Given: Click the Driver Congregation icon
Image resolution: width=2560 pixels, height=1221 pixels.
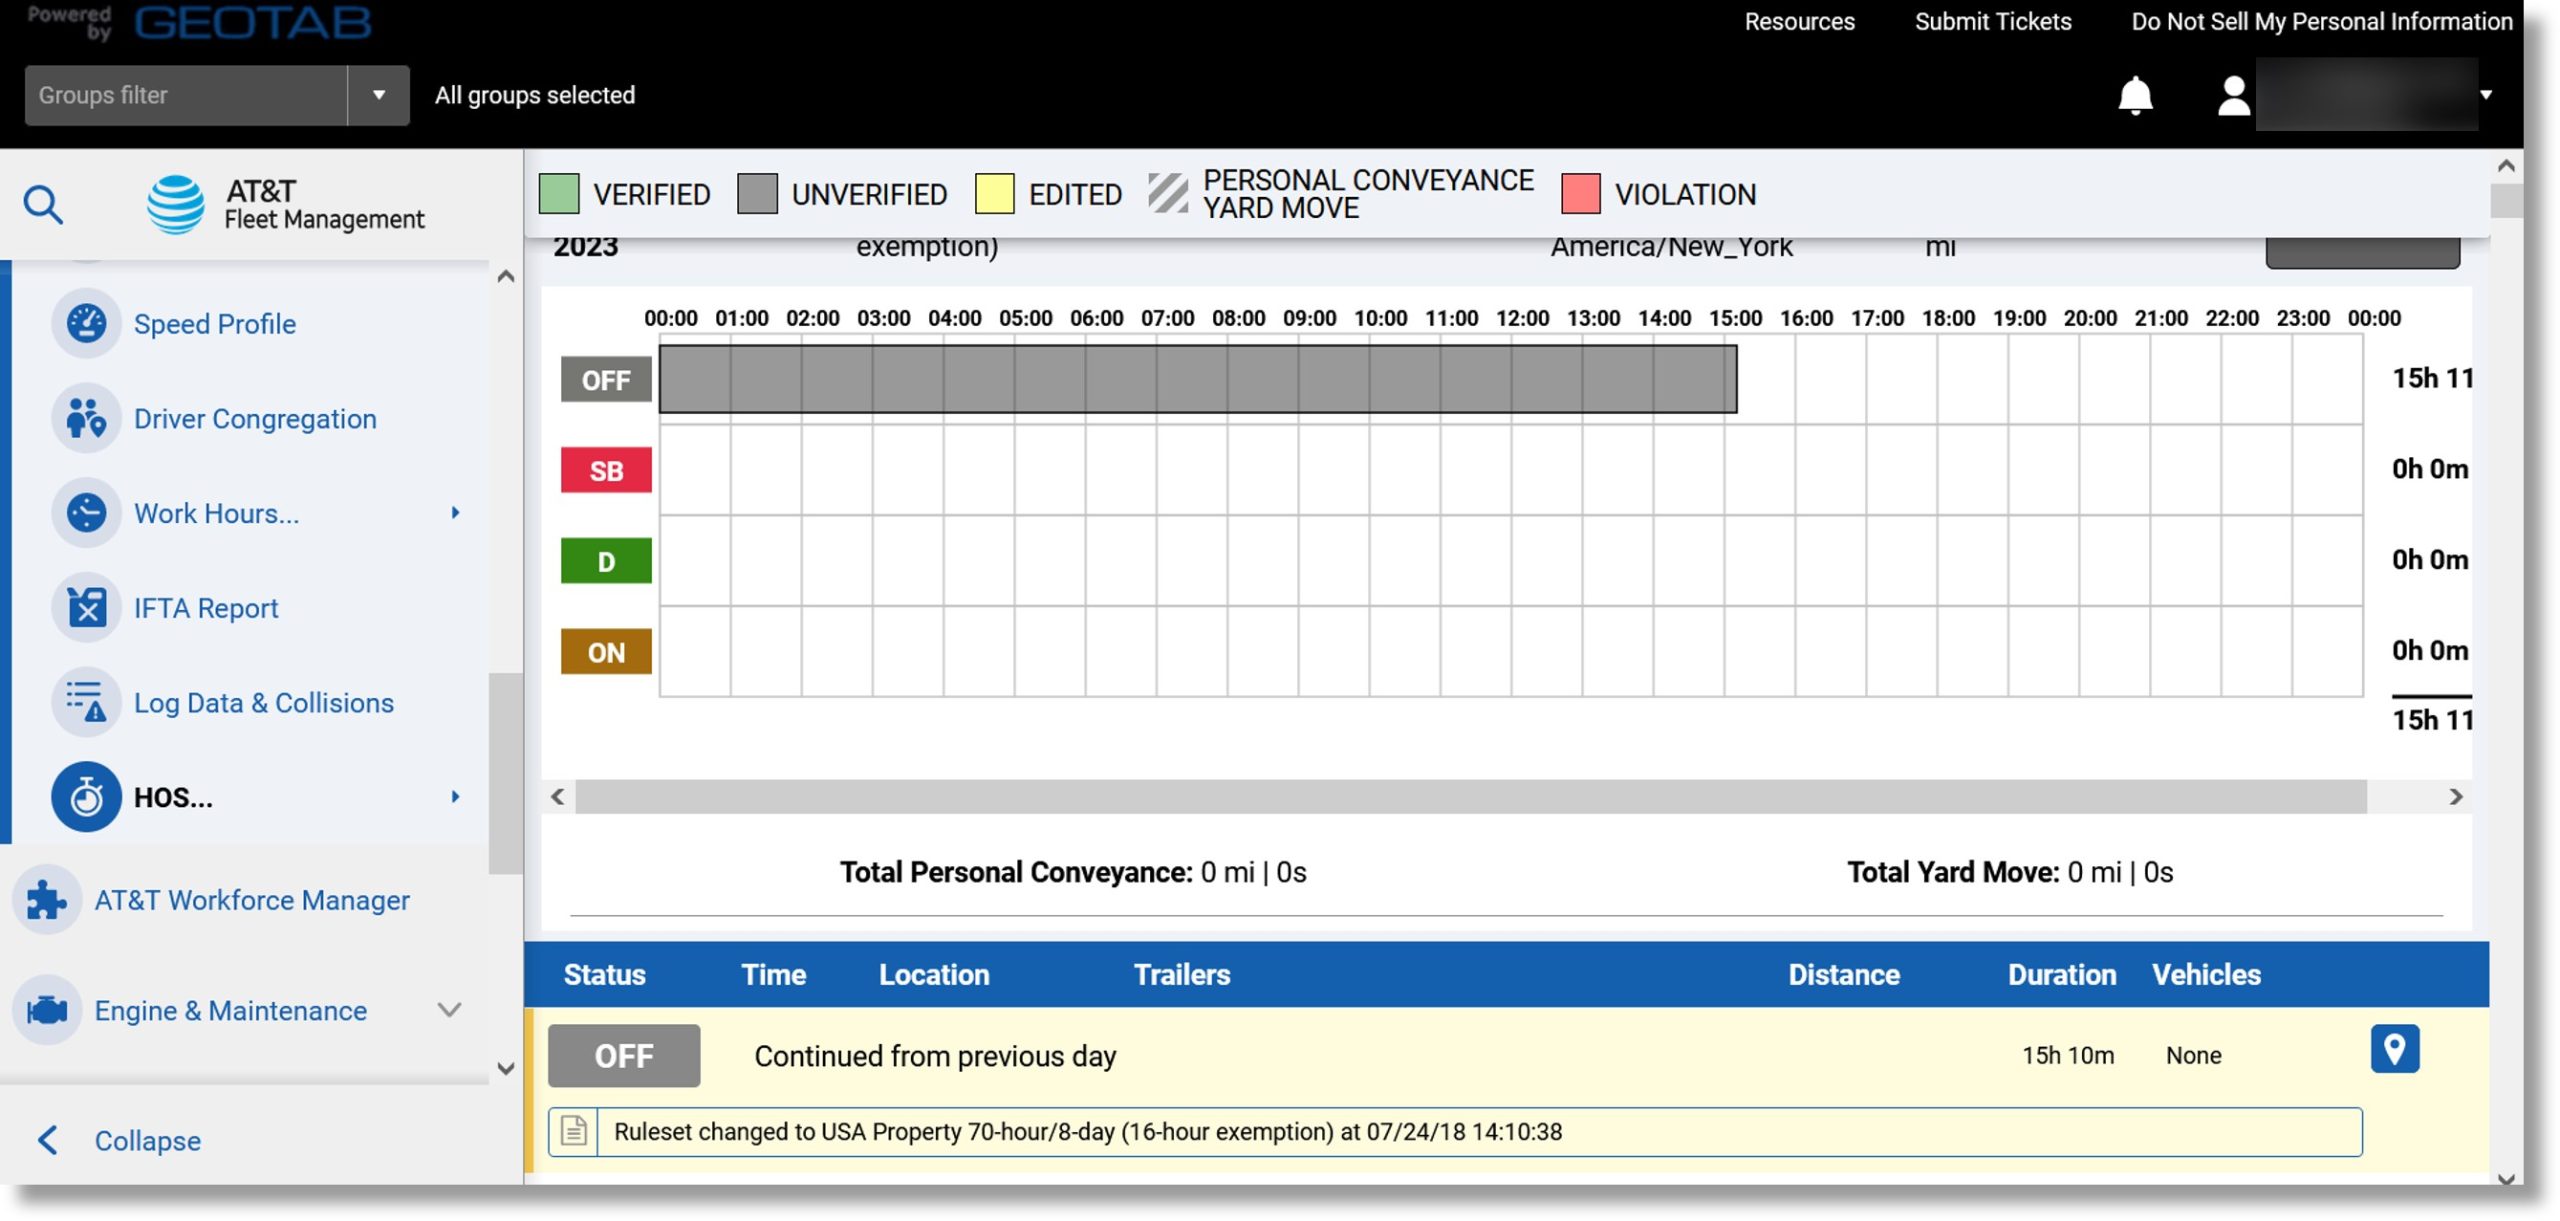Looking at the screenshot, I should 86,418.
